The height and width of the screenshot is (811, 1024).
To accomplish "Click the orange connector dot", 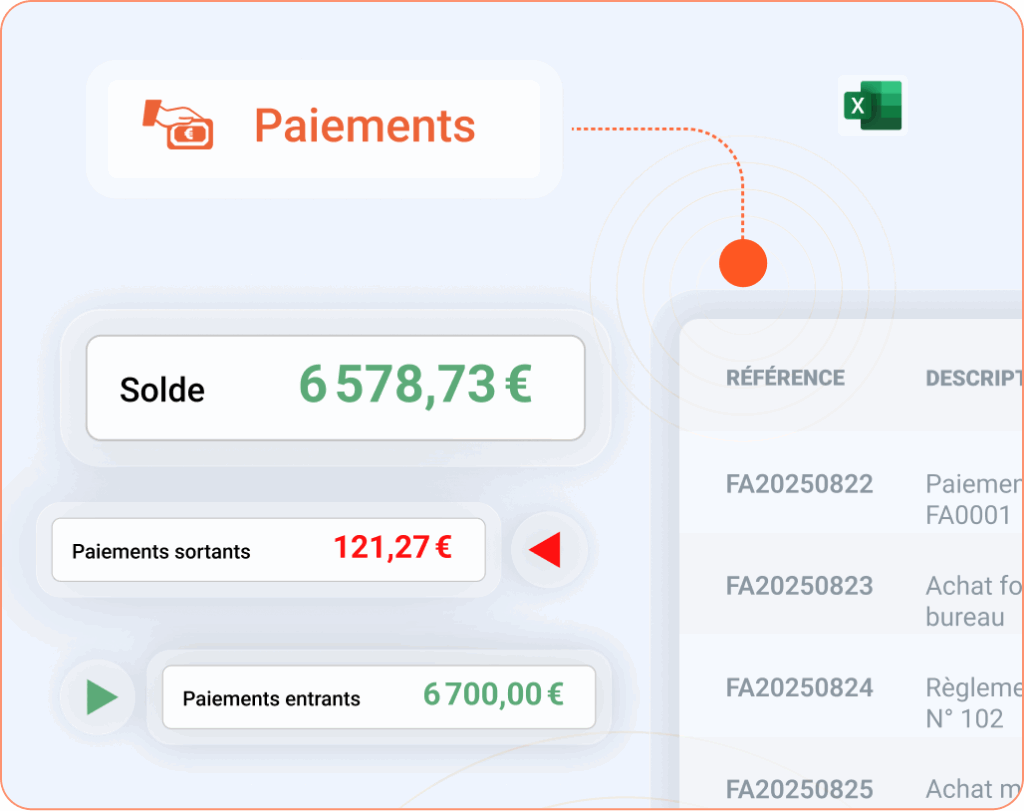I will pos(743,263).
